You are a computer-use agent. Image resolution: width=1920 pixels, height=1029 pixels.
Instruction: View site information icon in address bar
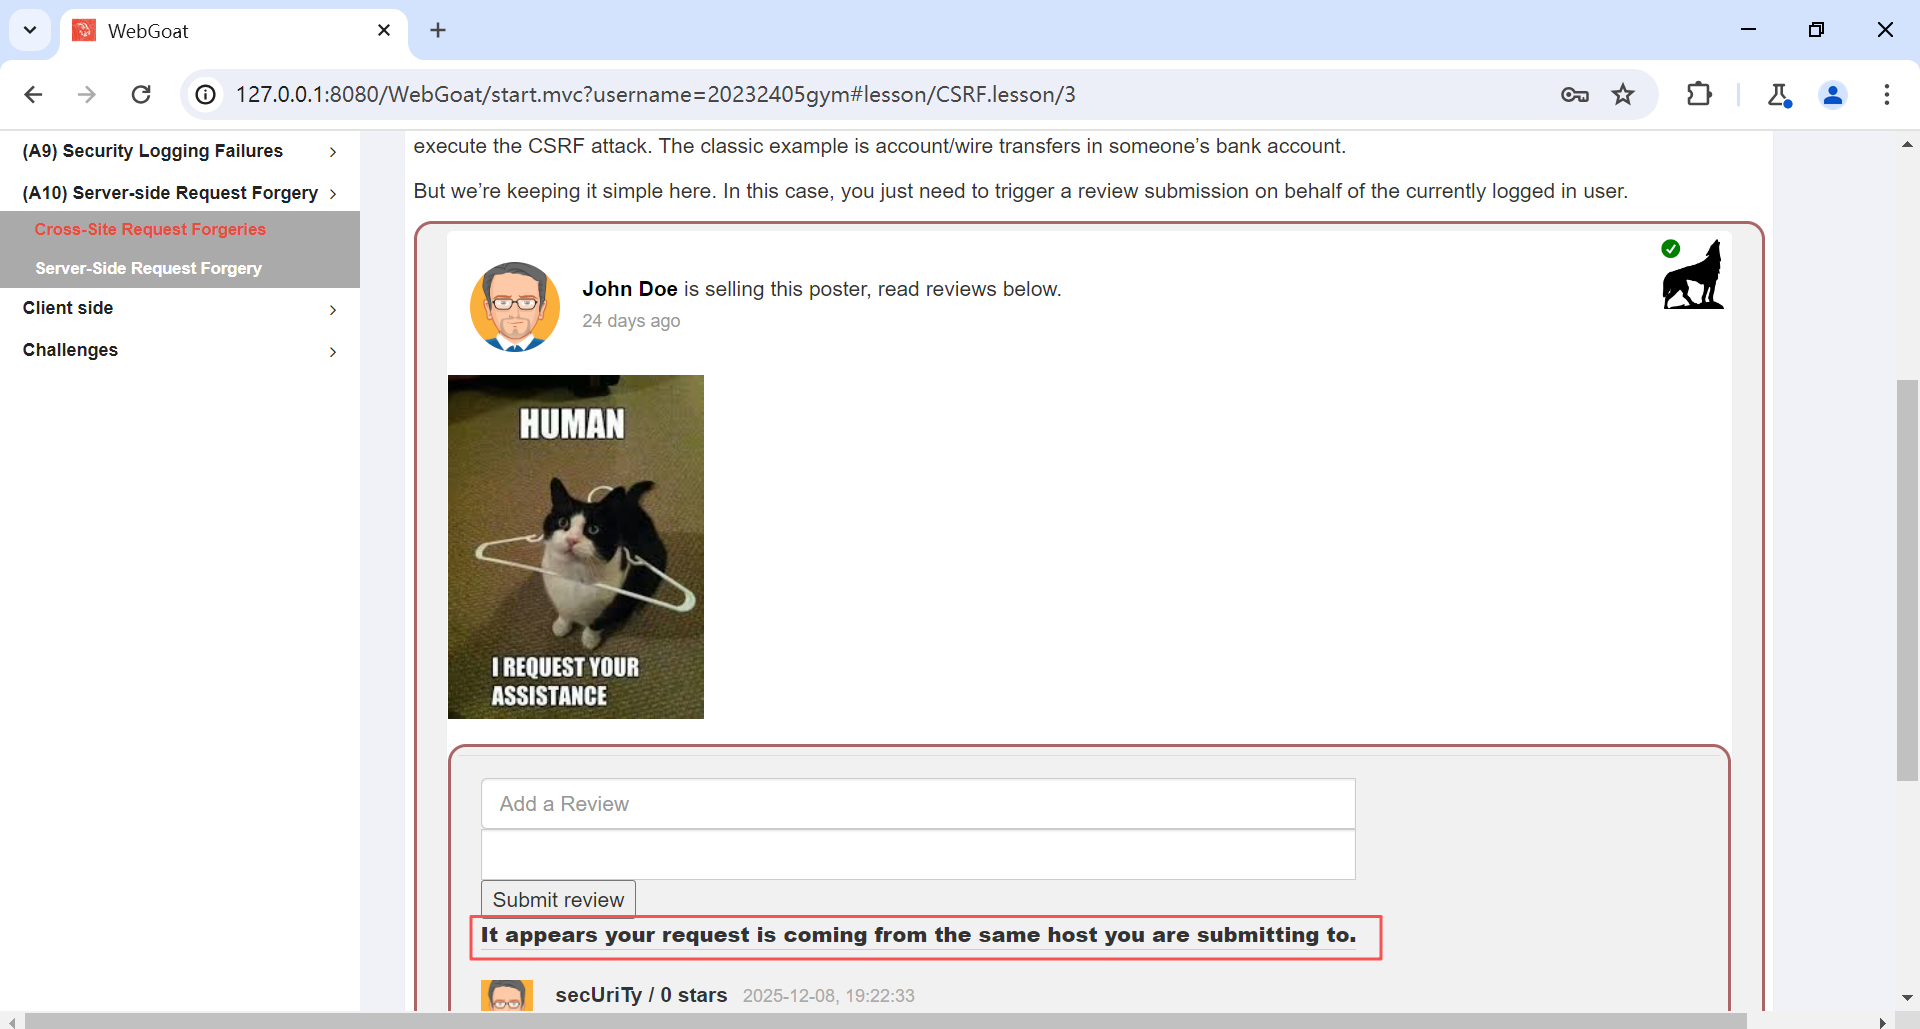(x=205, y=94)
